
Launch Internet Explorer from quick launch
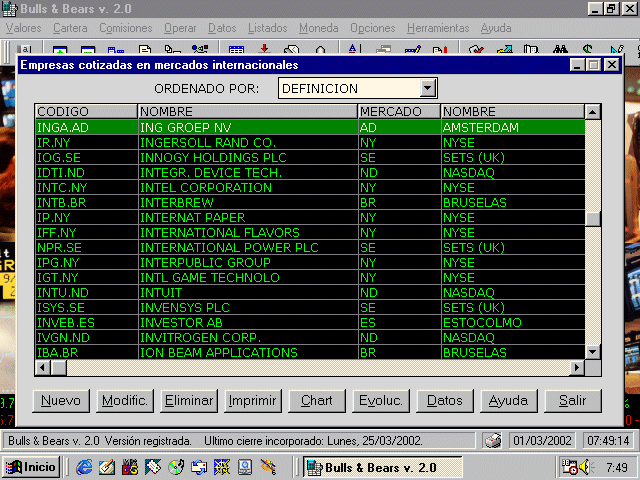coord(84,467)
